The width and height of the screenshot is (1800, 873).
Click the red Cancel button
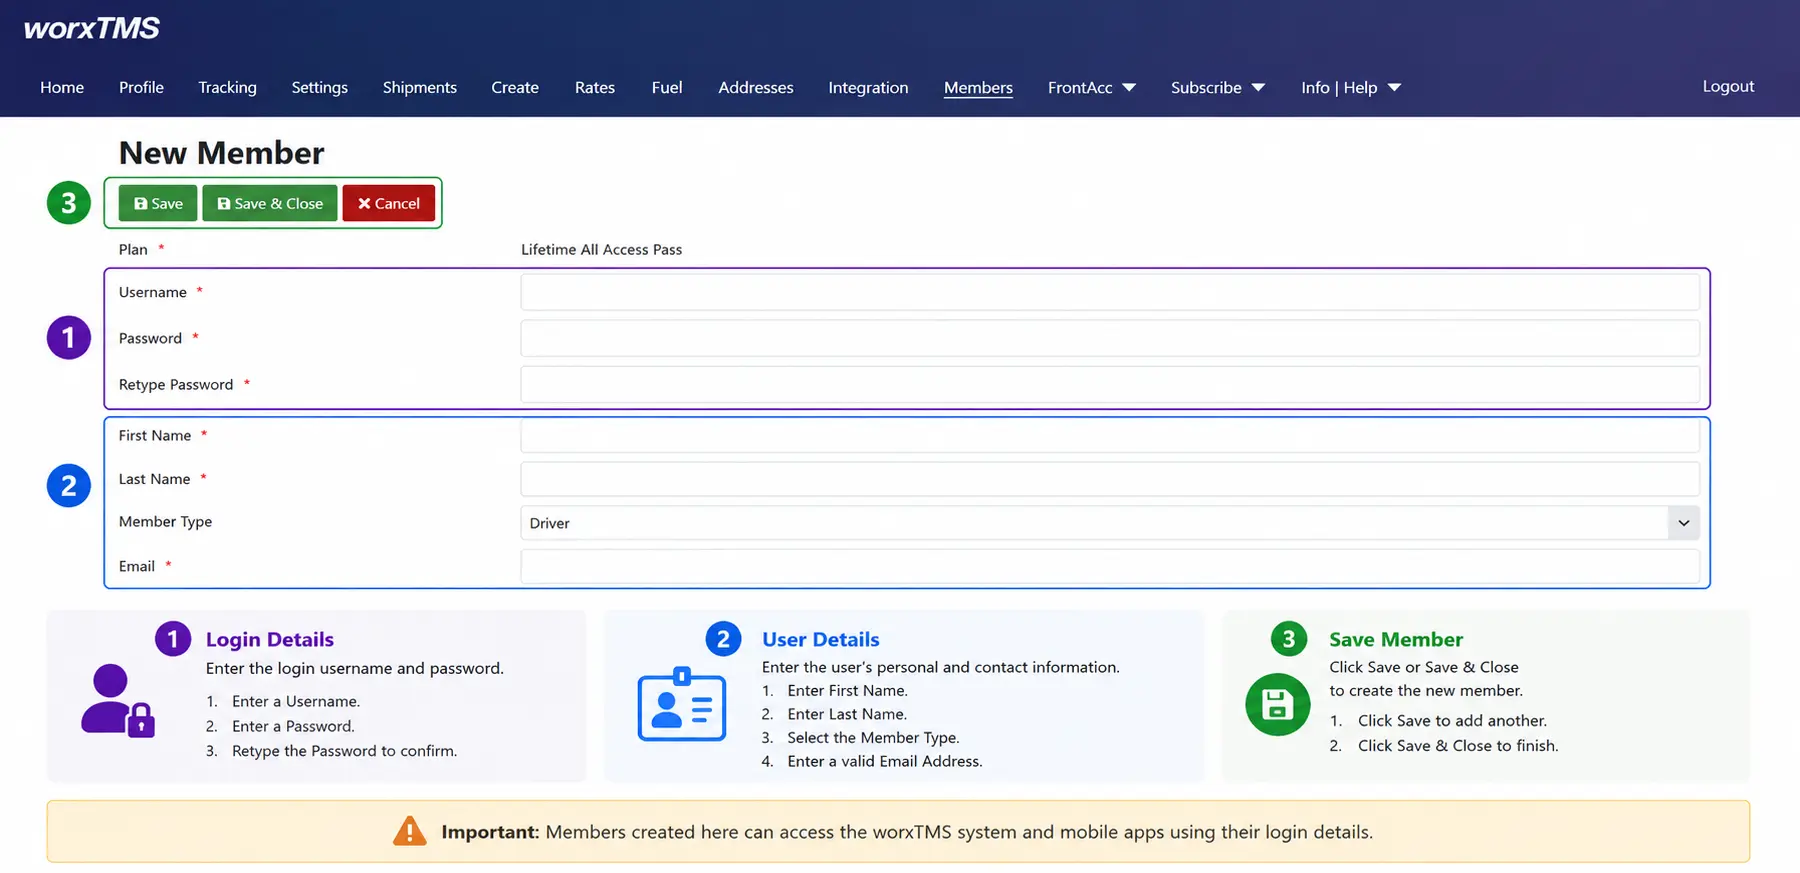click(389, 203)
